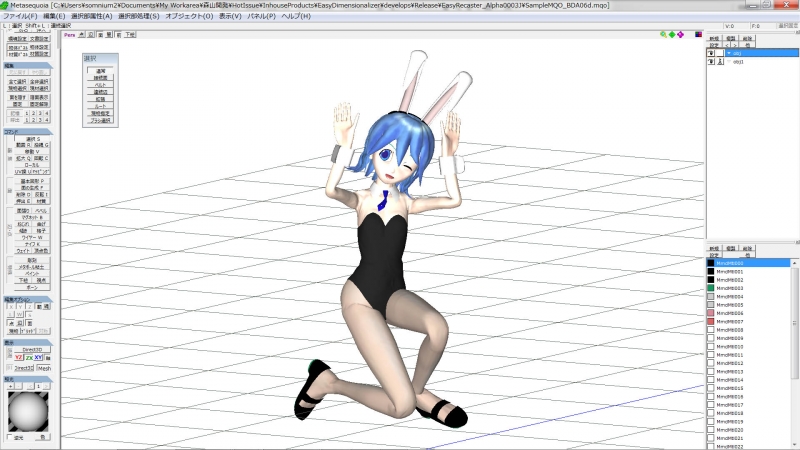800x450 pixels.
Task: Toggle visibility eye of obj1
Action: (x=711, y=62)
